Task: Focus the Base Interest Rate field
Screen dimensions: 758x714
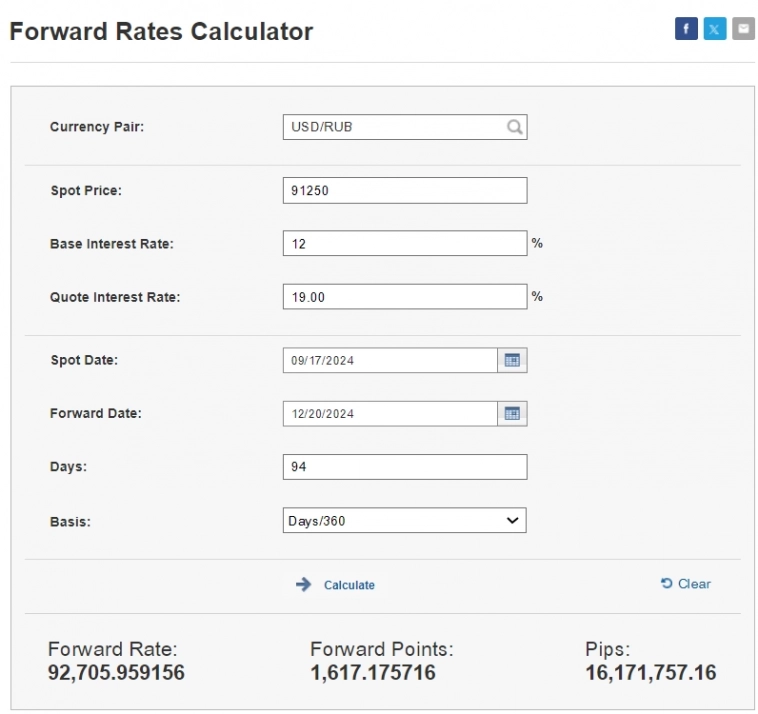Action: point(404,244)
